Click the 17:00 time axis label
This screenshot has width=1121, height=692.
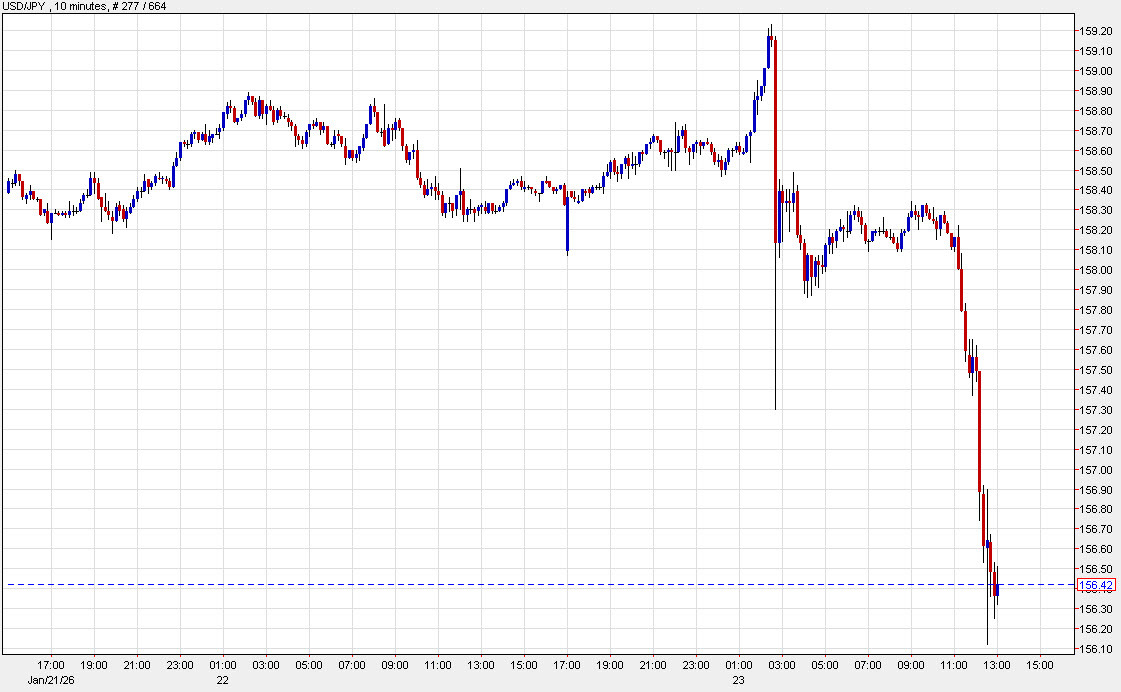point(53,665)
